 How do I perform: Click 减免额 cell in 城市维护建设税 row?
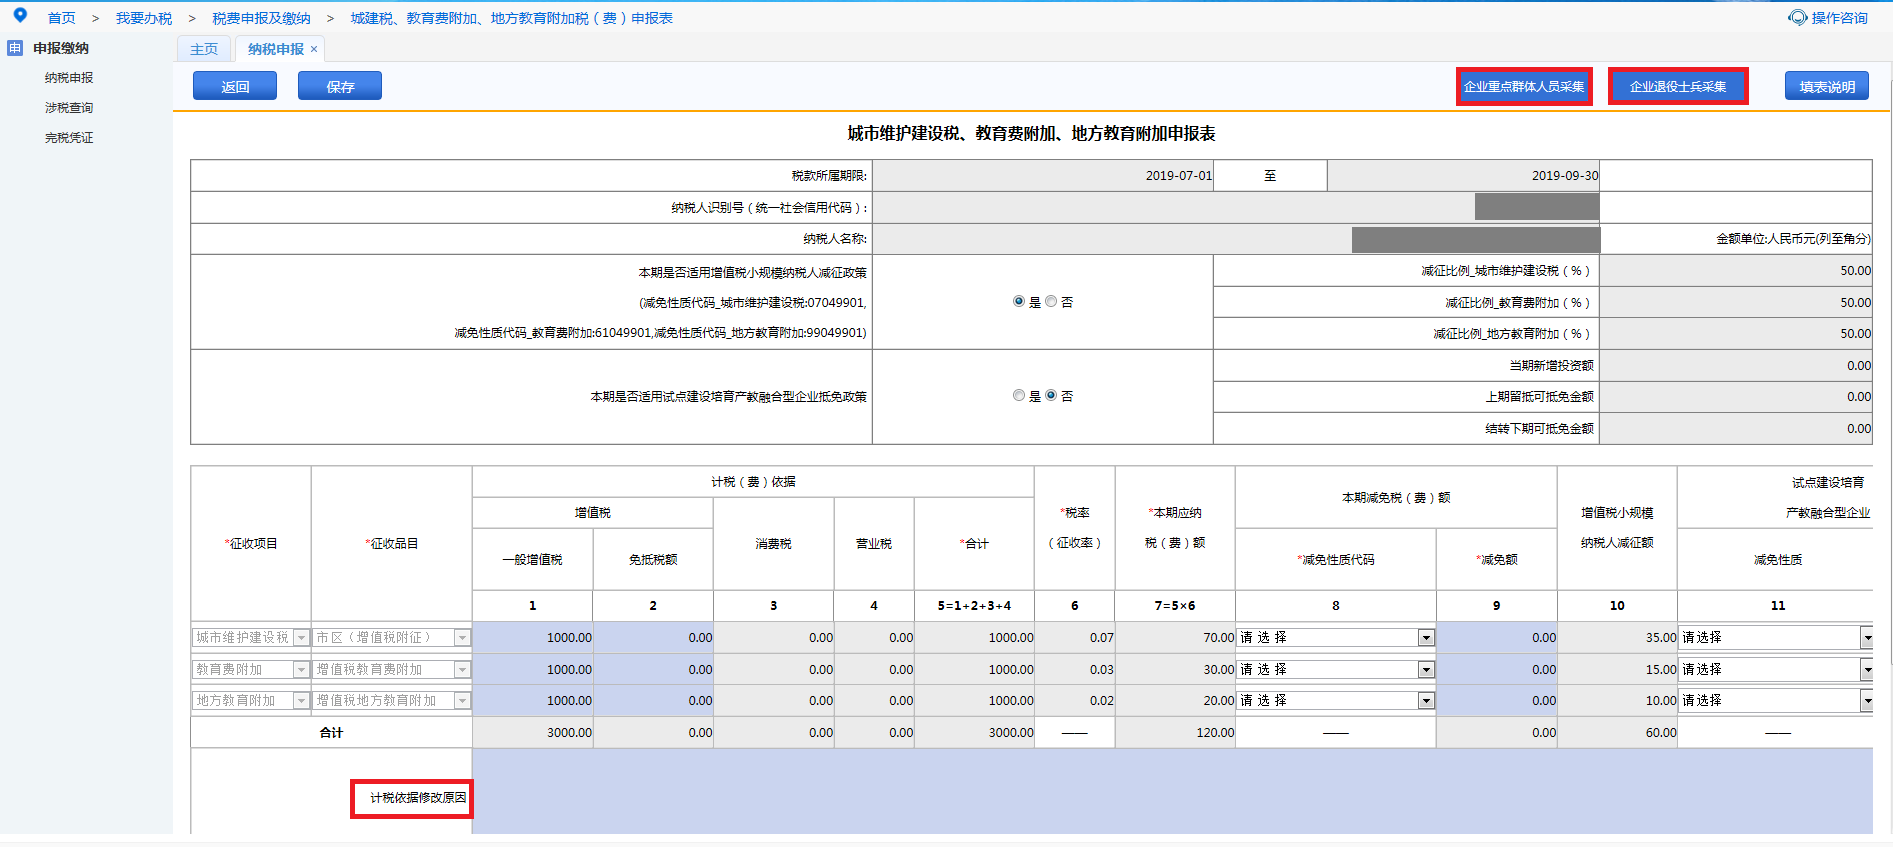pyautogui.click(x=1497, y=637)
